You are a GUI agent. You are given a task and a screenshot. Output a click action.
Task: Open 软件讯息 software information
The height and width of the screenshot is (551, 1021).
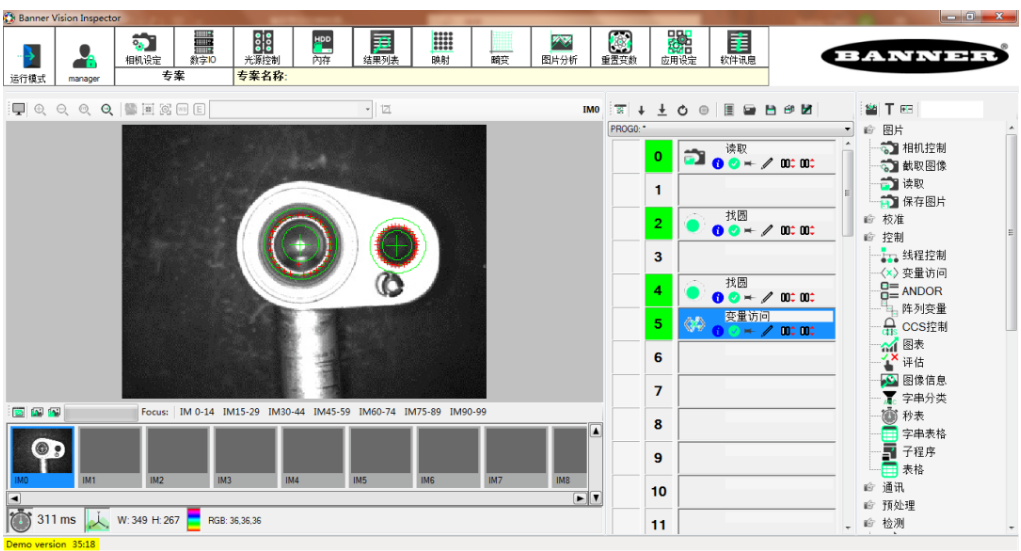coord(738,48)
